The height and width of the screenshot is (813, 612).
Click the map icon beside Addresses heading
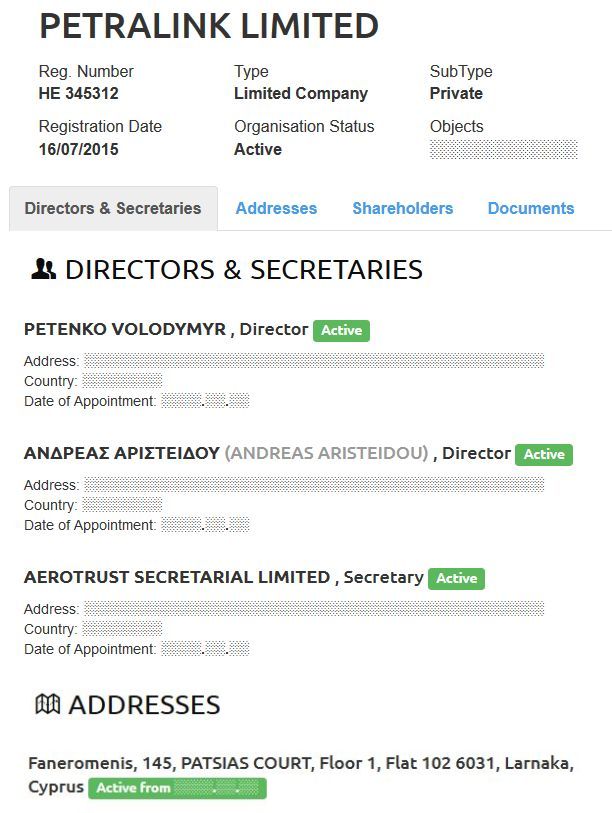tap(47, 704)
